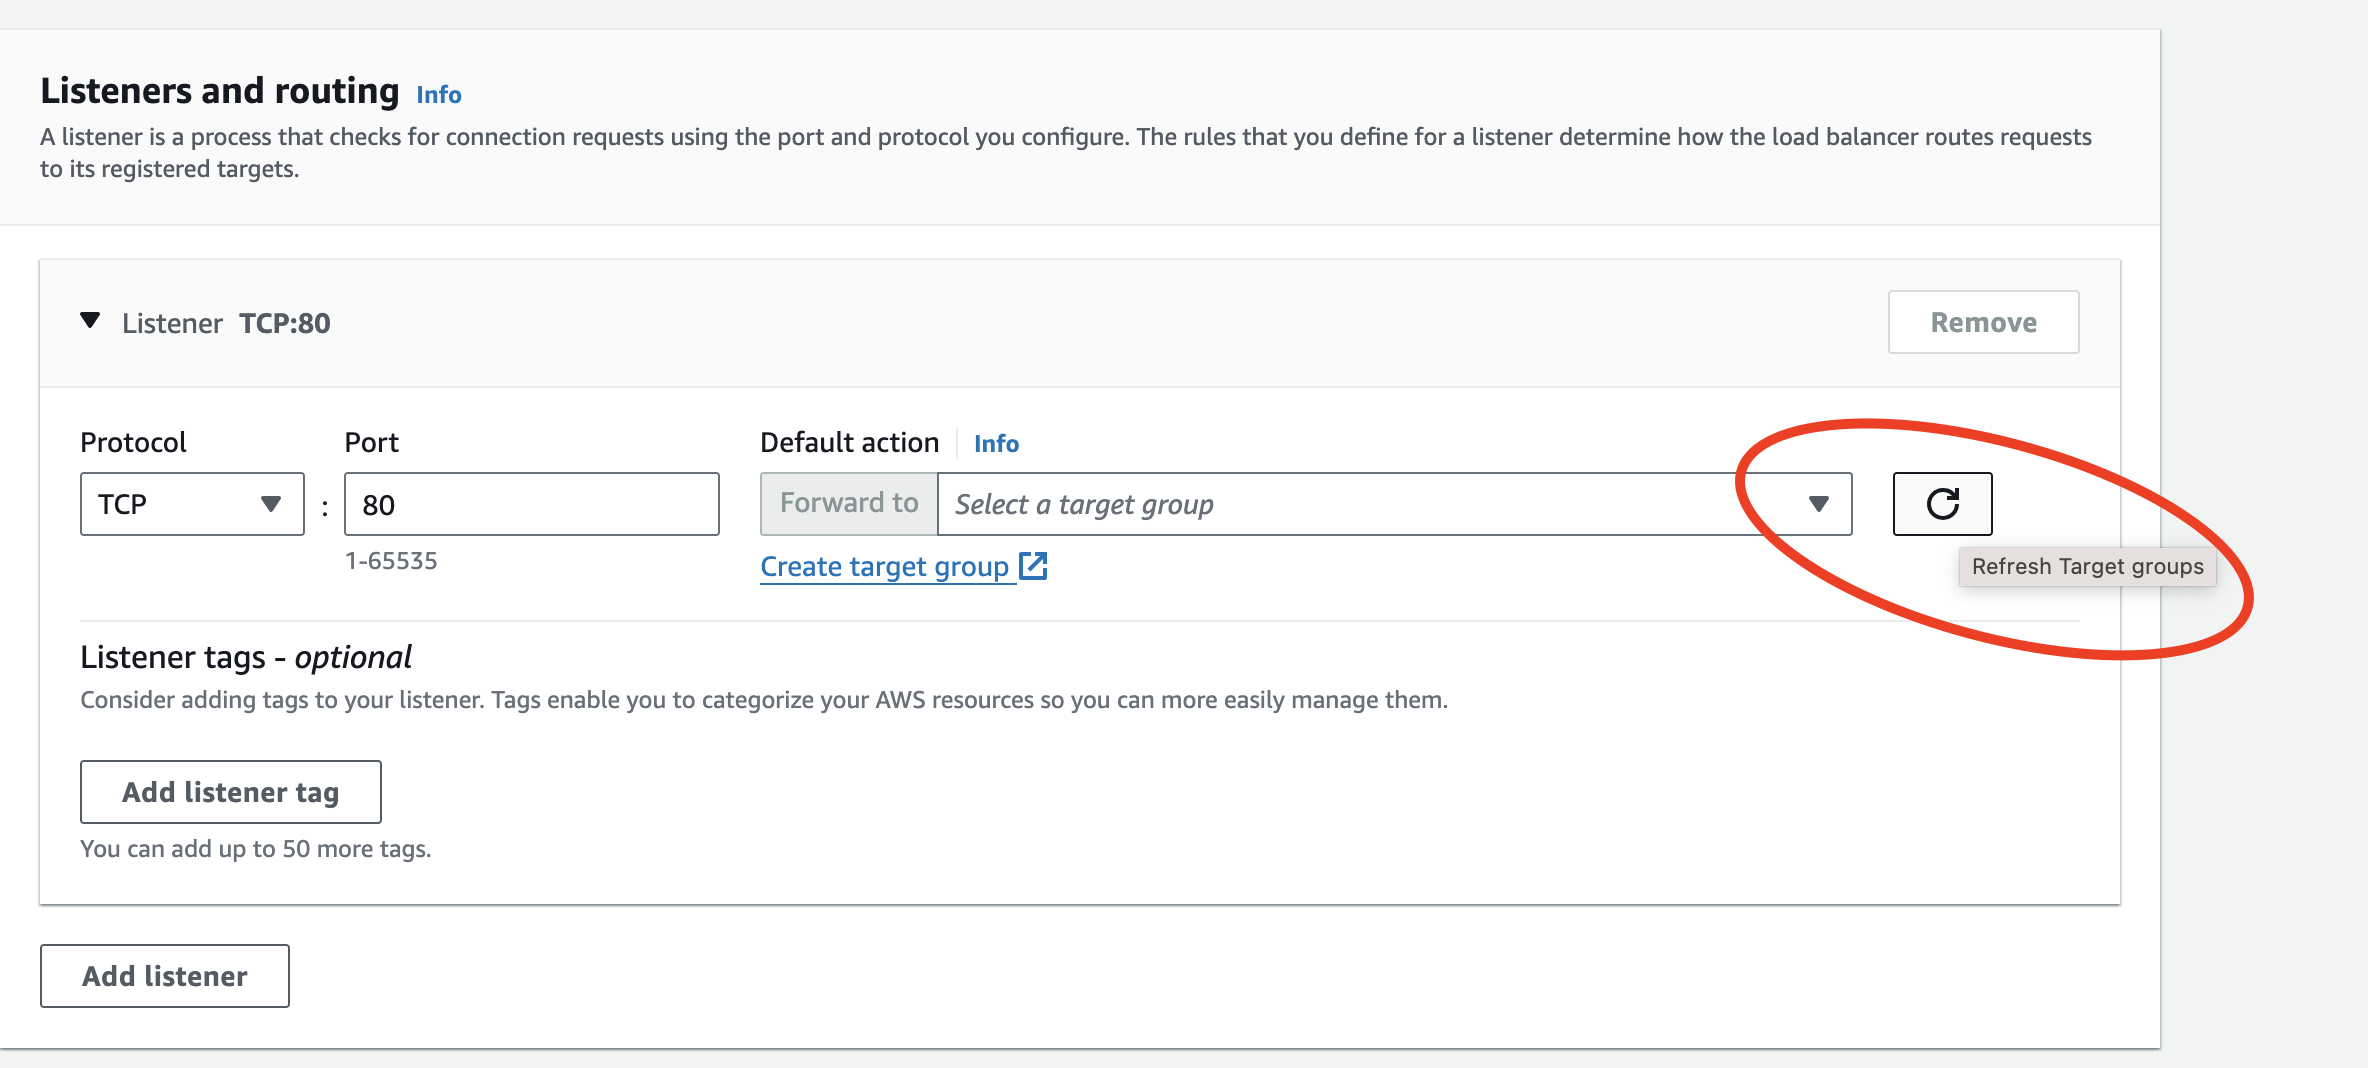Click the Forward to action segment
2368x1068 pixels.
pyautogui.click(x=847, y=503)
